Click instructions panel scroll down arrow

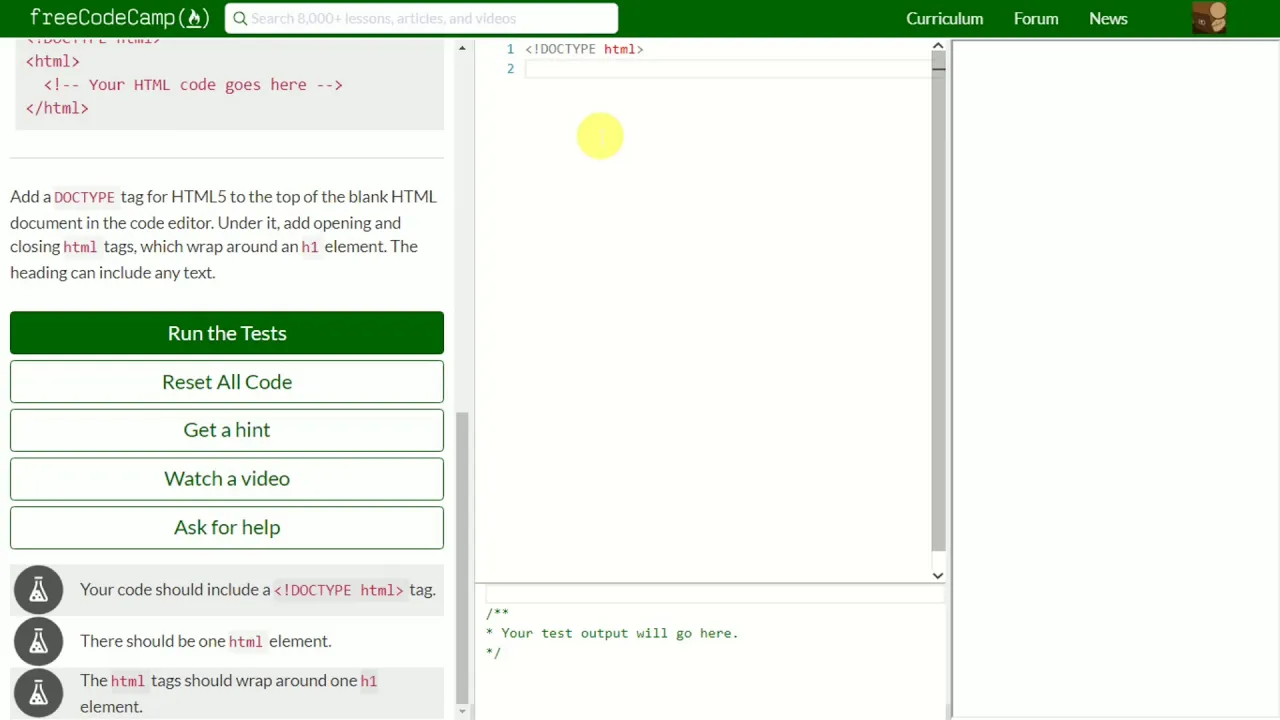(x=462, y=711)
